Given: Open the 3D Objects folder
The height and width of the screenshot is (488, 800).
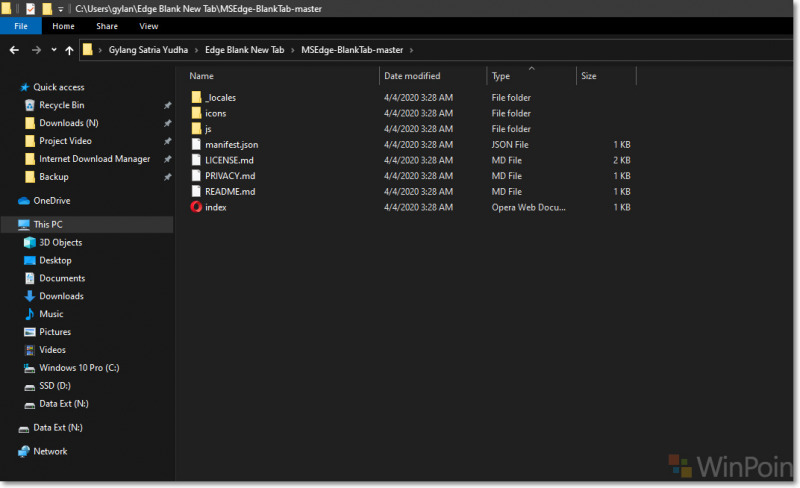Looking at the screenshot, I should pyautogui.click(x=60, y=243).
